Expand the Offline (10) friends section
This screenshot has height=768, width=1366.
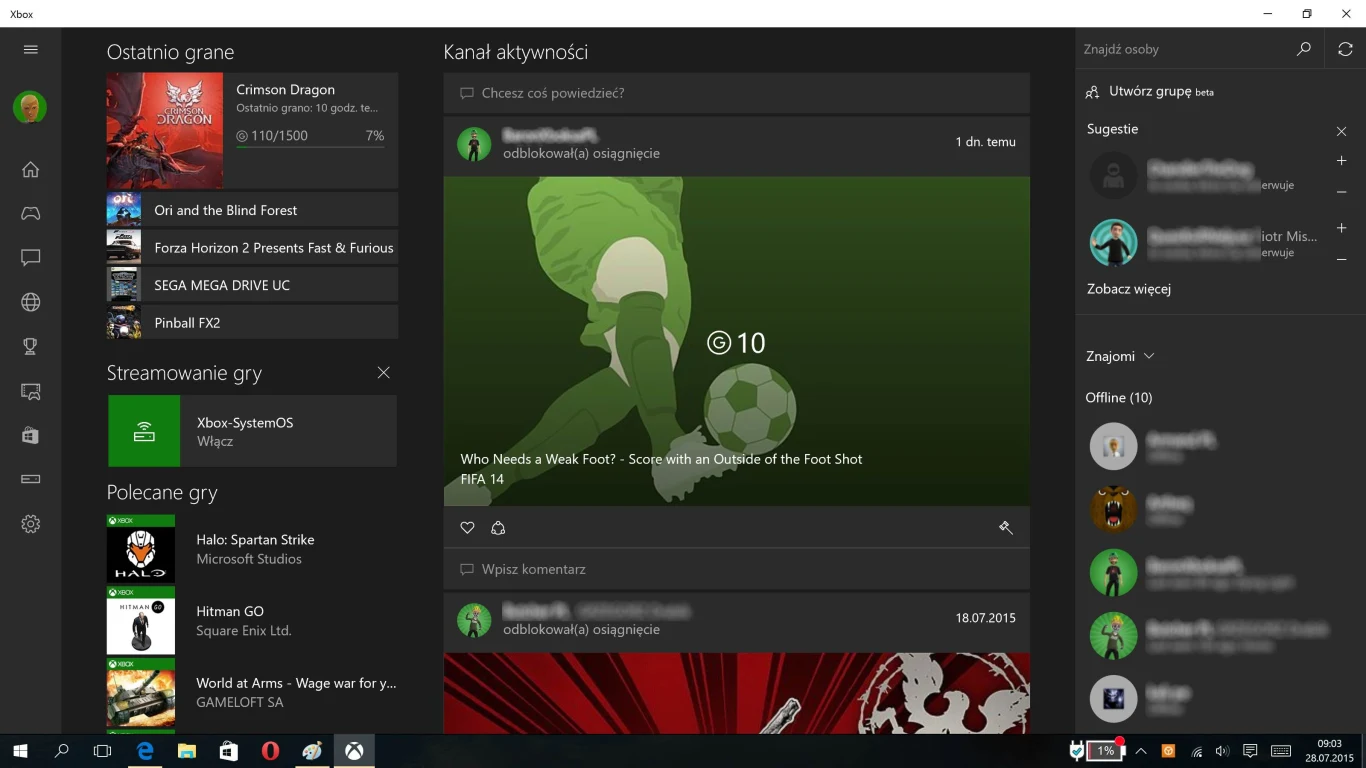(1119, 397)
